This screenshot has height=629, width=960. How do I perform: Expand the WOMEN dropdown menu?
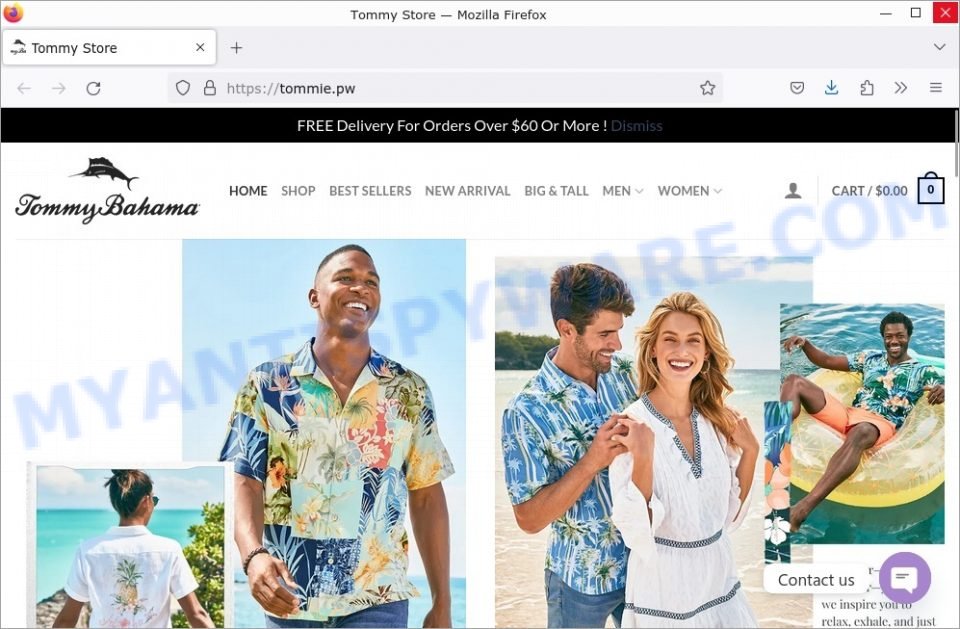pos(689,191)
